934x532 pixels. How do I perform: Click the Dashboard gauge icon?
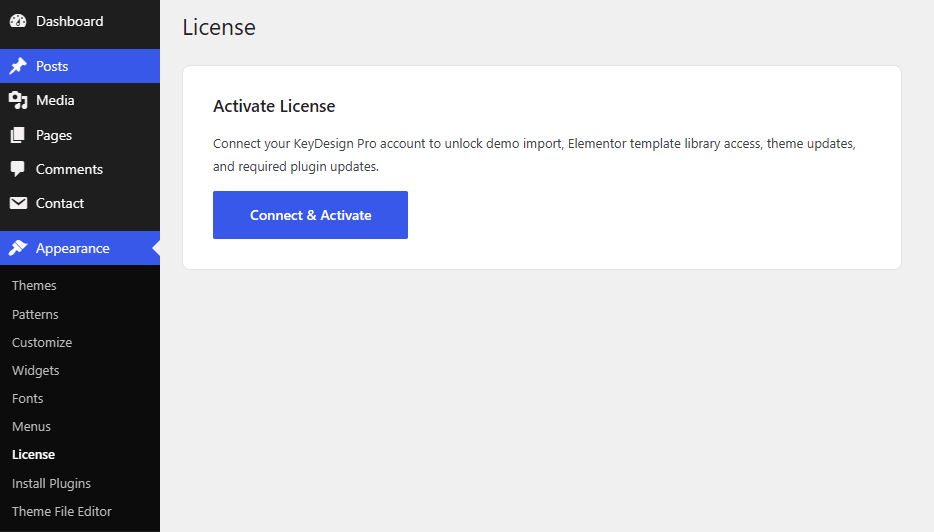pyautogui.click(x=18, y=21)
